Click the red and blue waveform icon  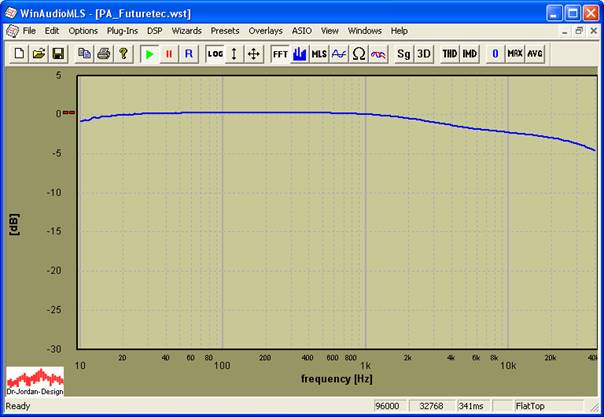coord(378,54)
